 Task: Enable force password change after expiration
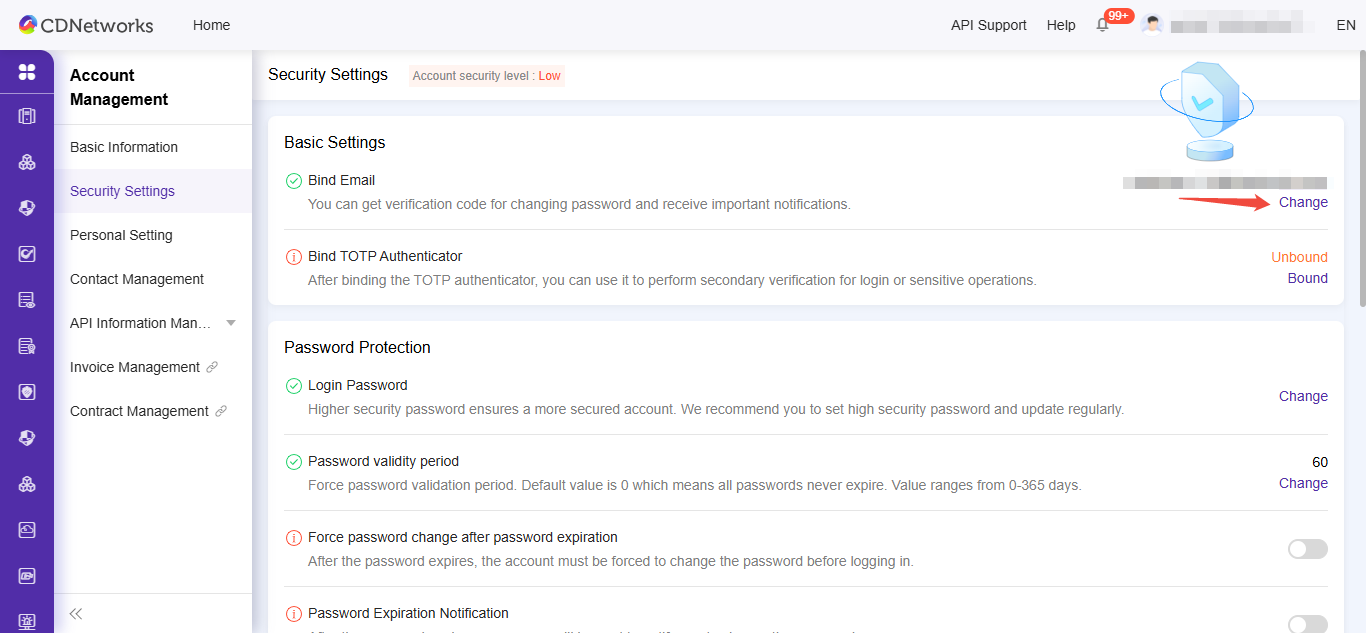click(1307, 549)
